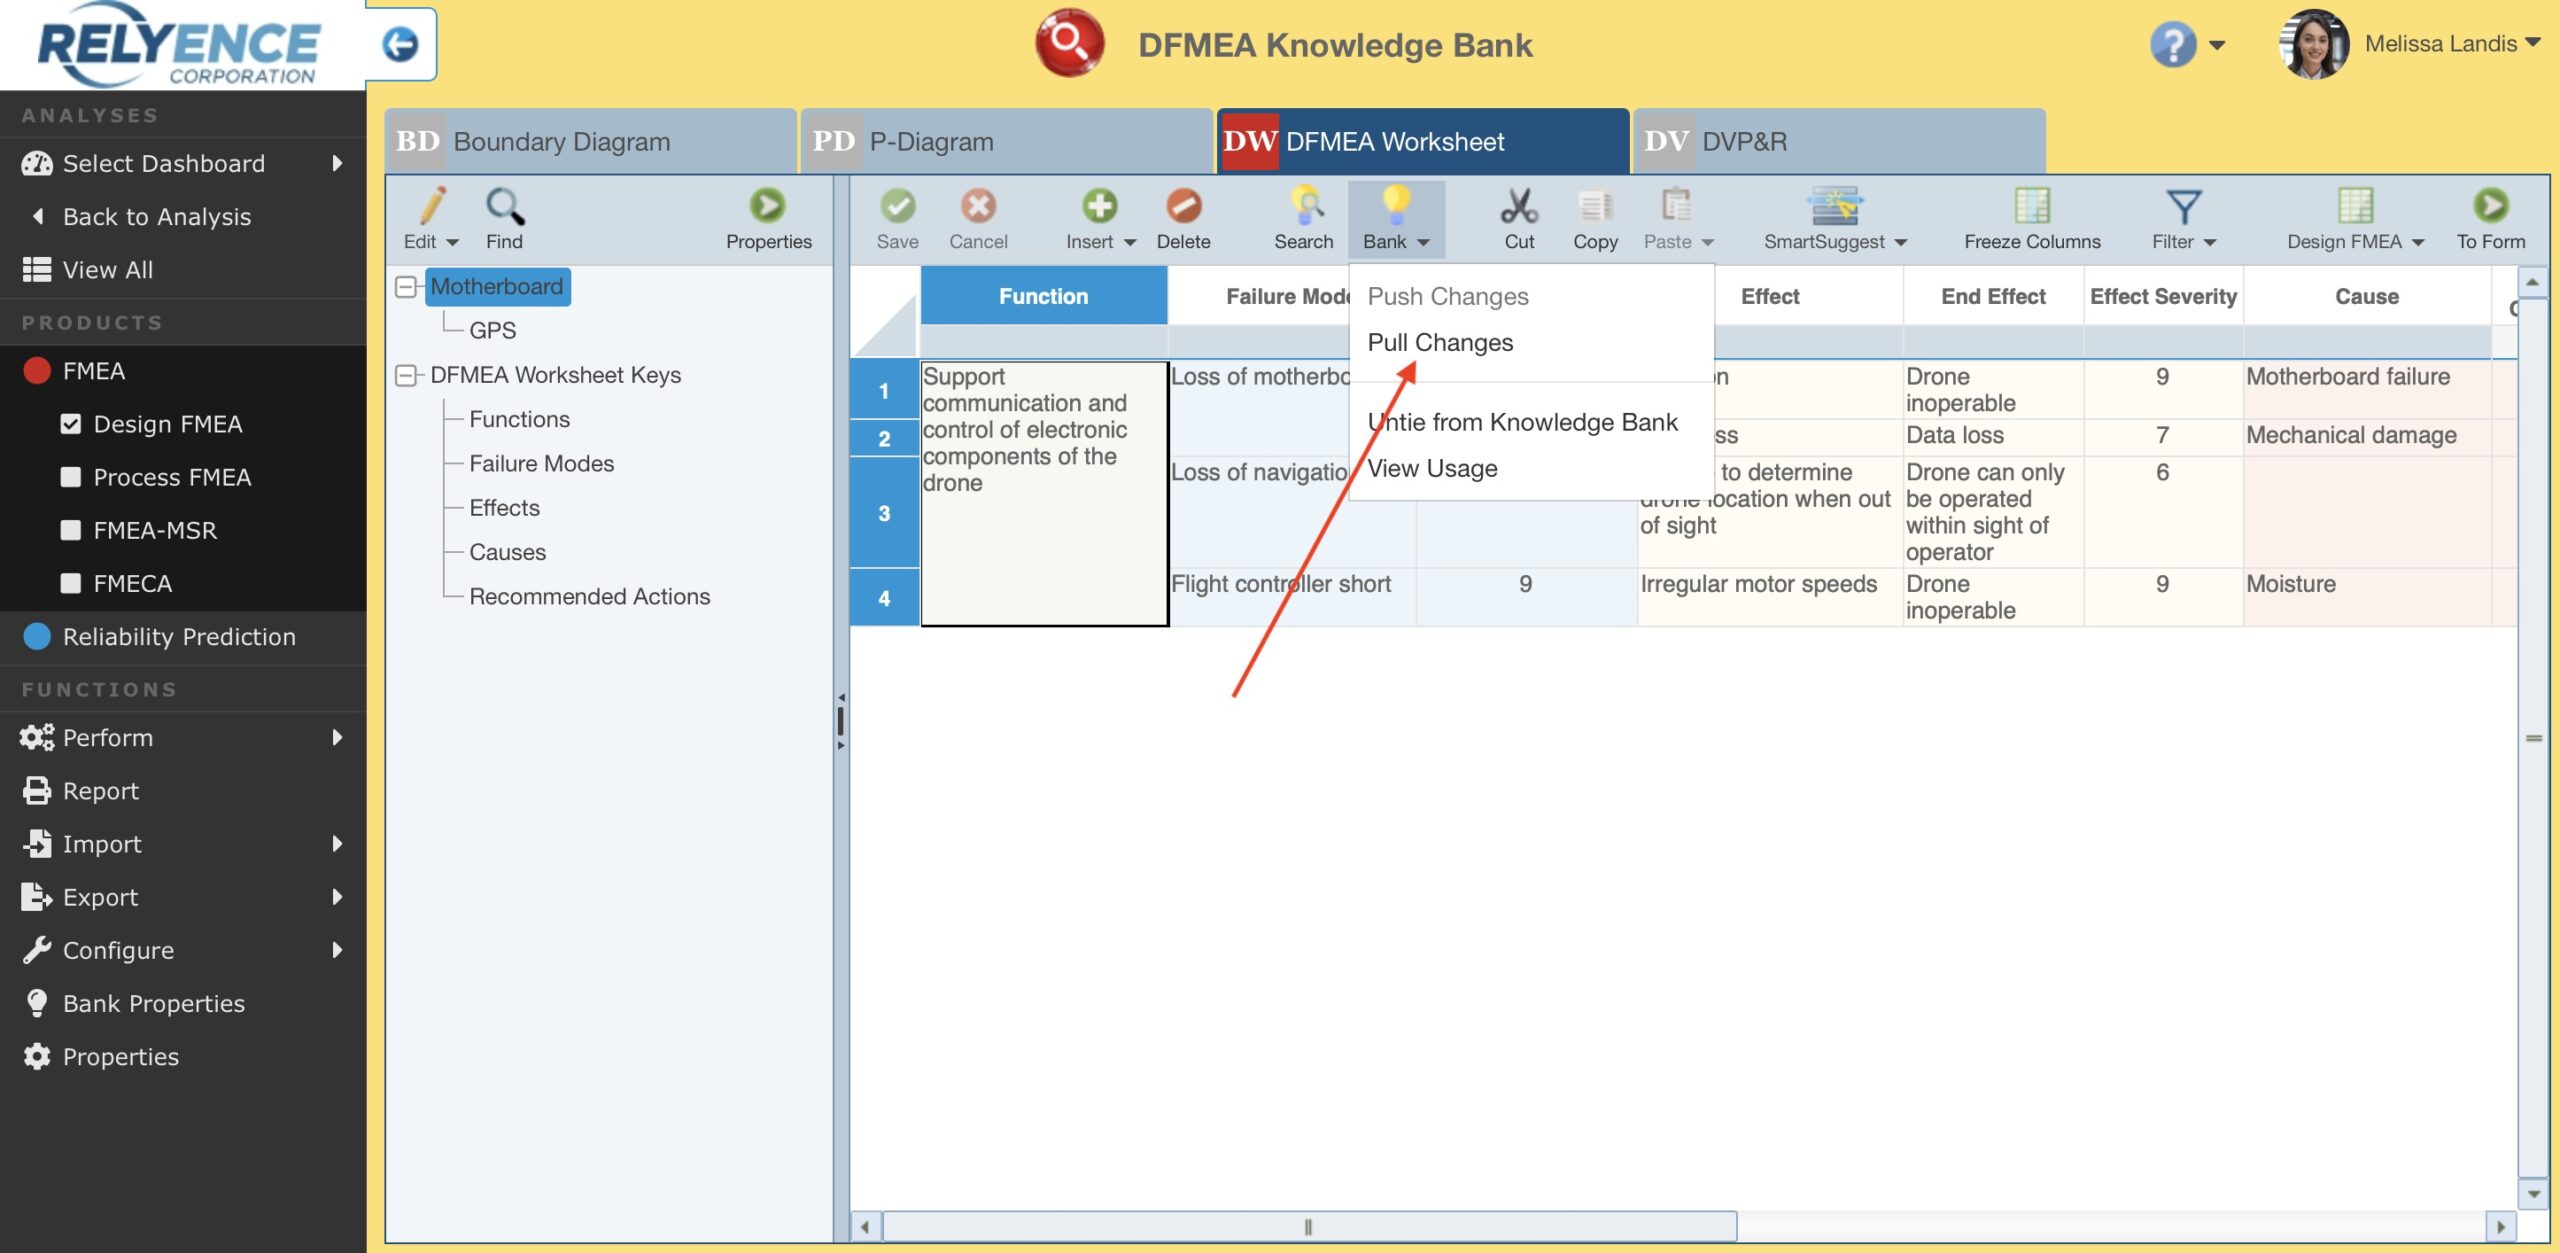The width and height of the screenshot is (2560, 1253).
Task: Expand the Export submenu arrow
Action: coord(337,896)
